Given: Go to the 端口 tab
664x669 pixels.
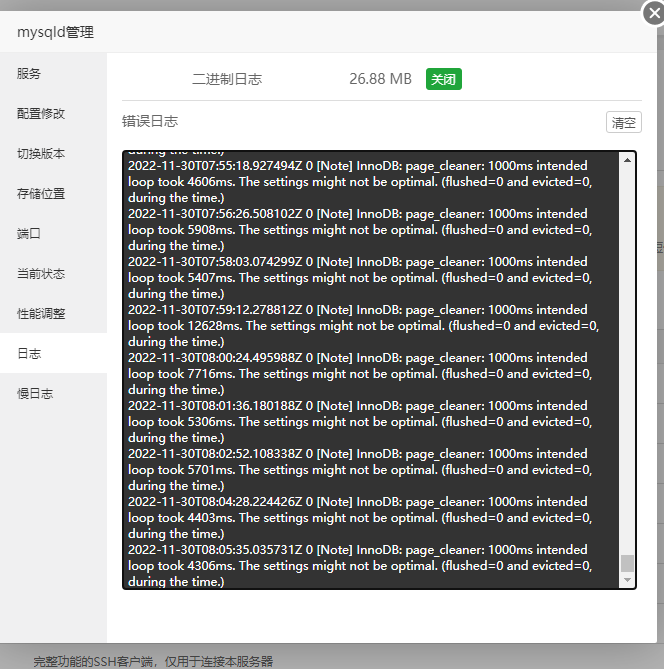Looking at the screenshot, I should click(x=53, y=233).
